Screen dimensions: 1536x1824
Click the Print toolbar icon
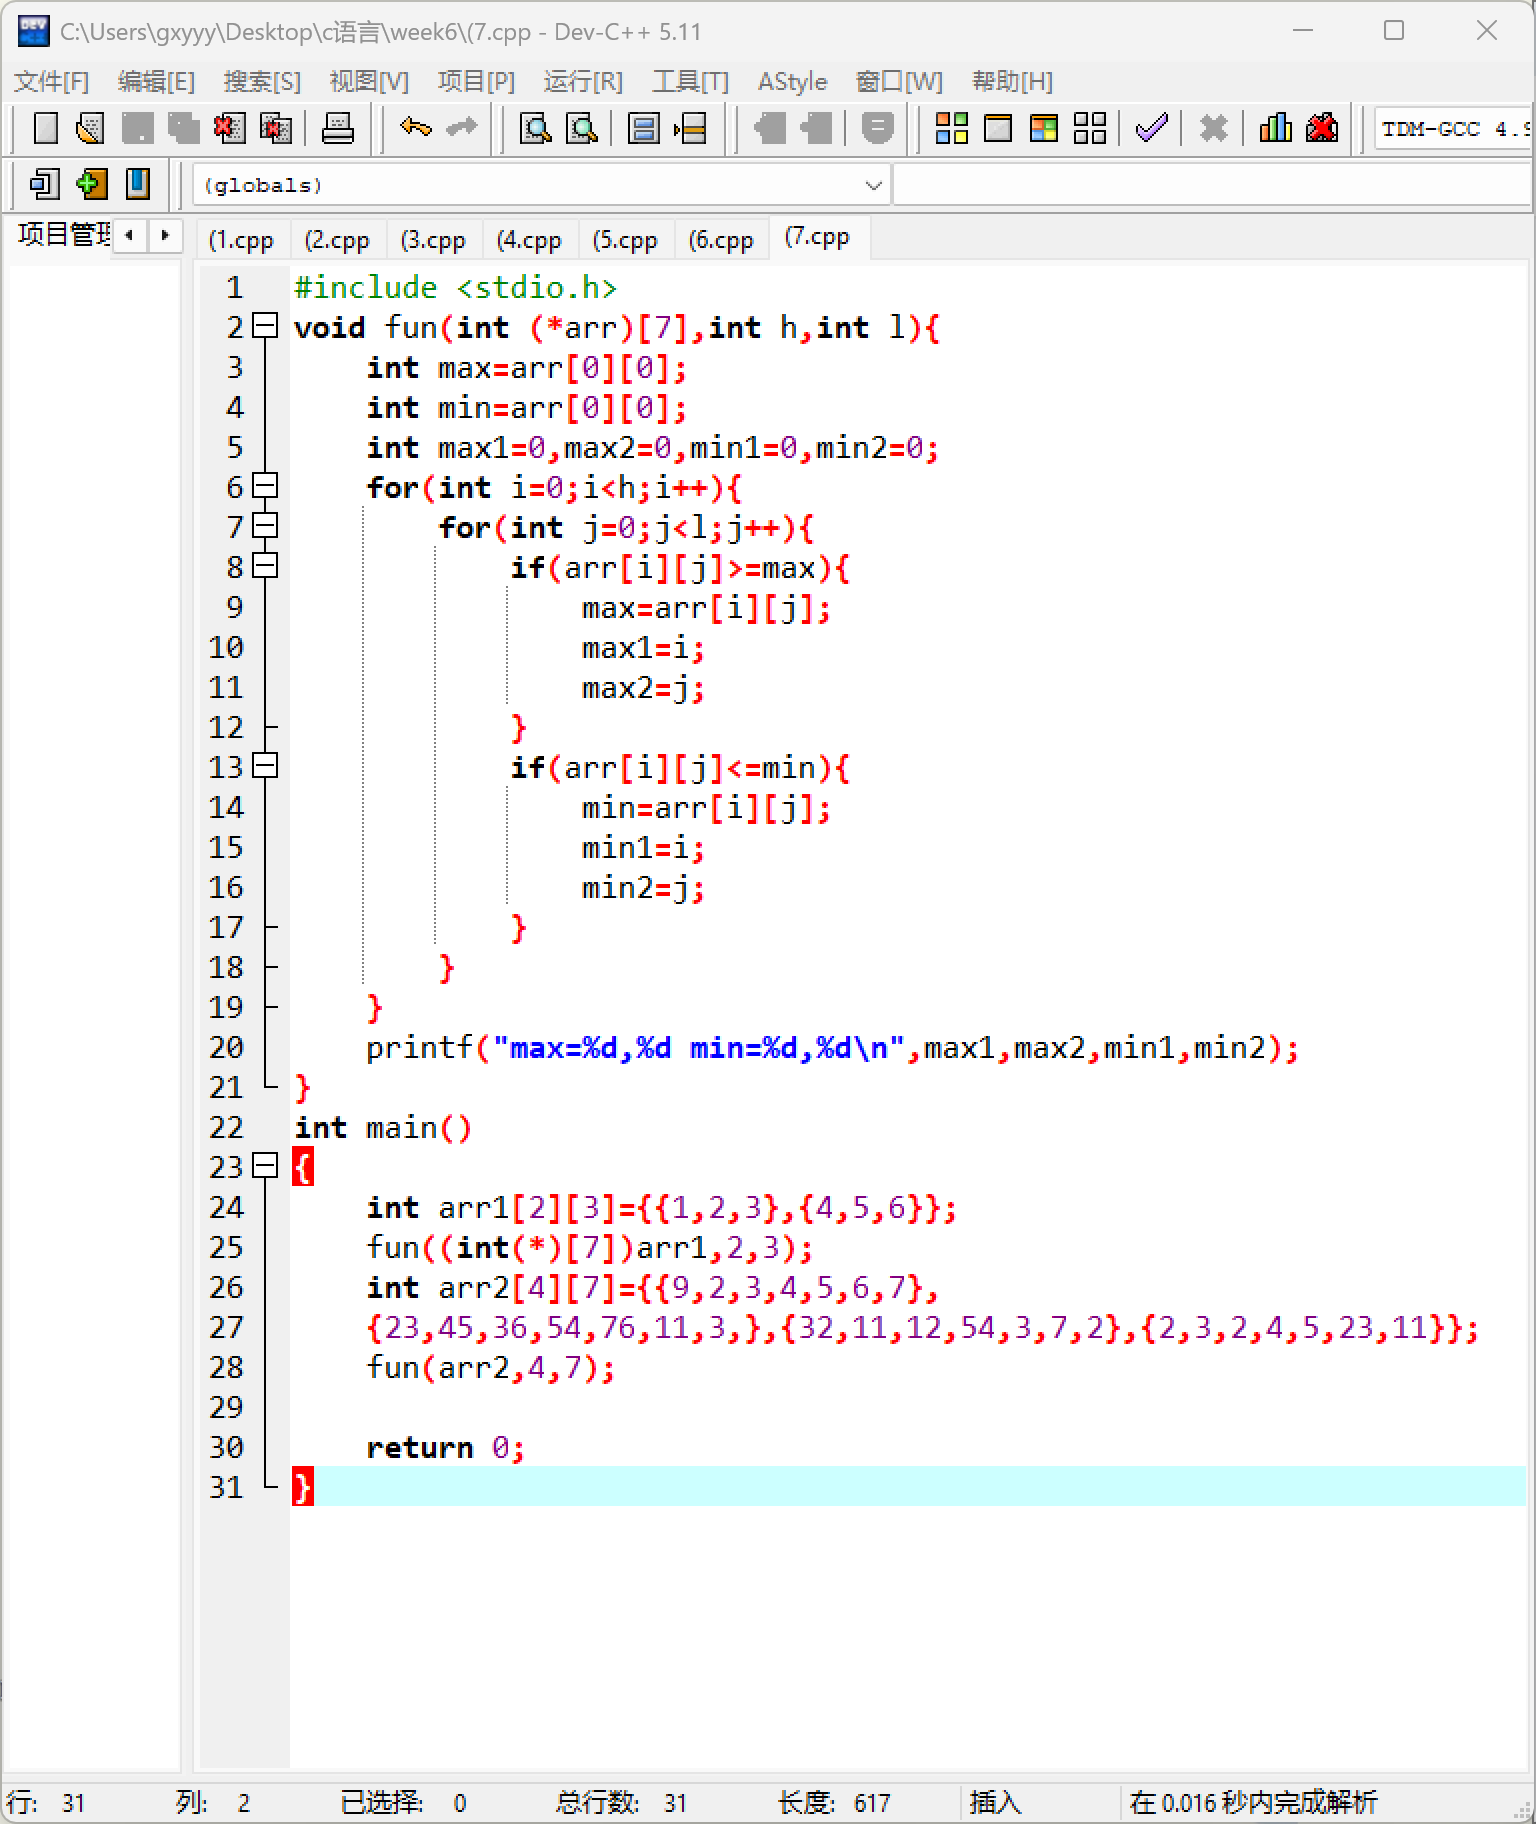(x=337, y=128)
